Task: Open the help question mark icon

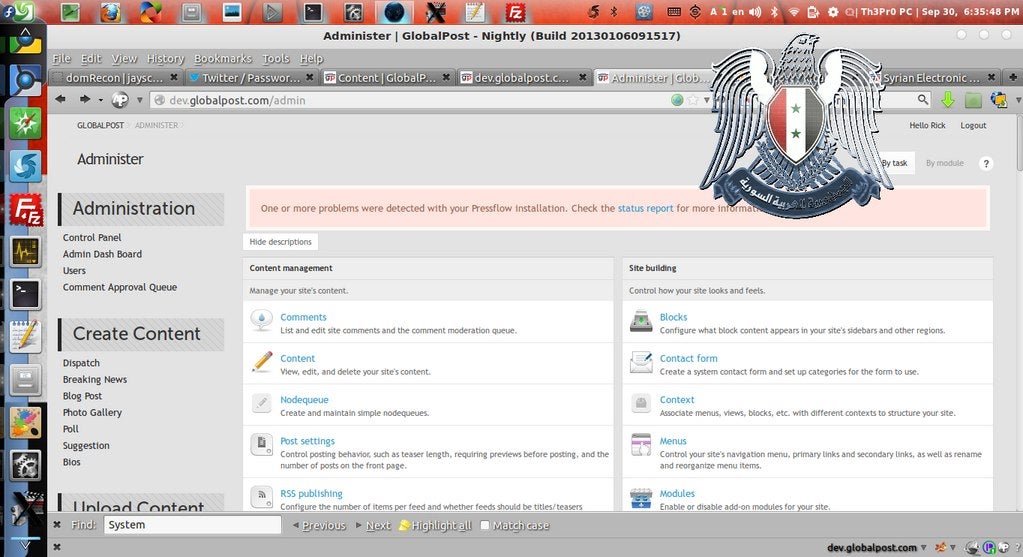Action: pos(986,164)
